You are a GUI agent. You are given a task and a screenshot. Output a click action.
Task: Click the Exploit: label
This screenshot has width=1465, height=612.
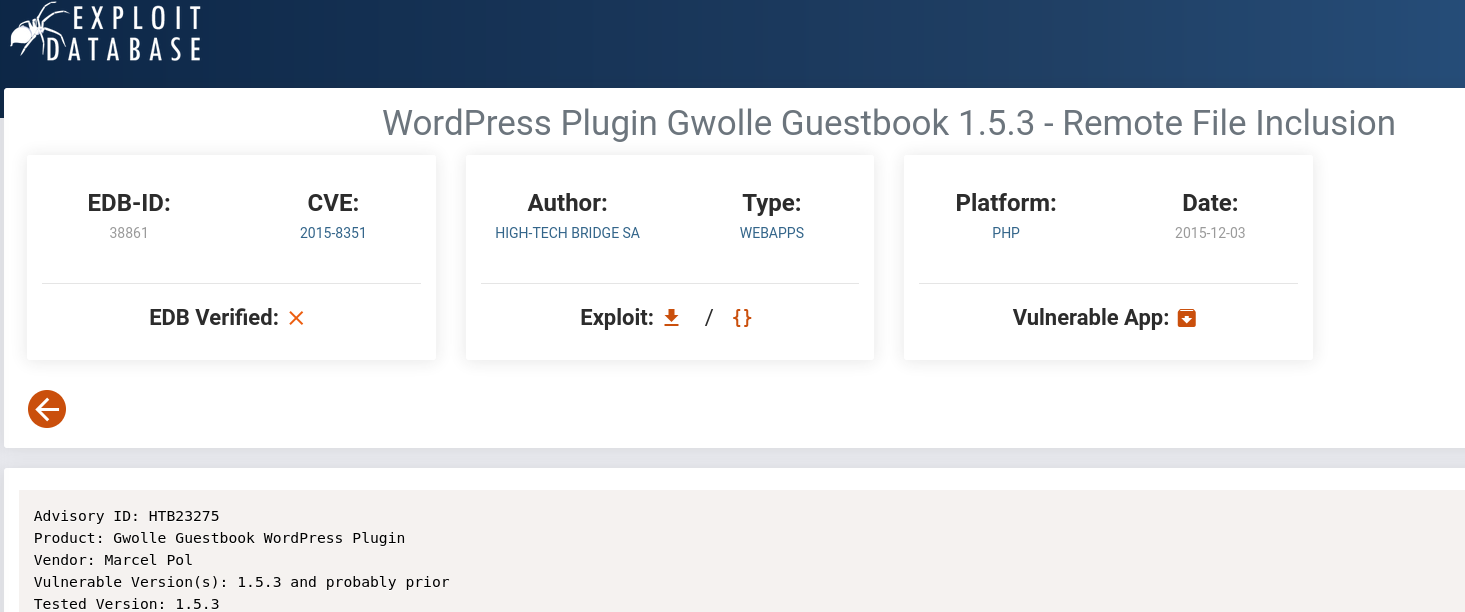pos(617,318)
